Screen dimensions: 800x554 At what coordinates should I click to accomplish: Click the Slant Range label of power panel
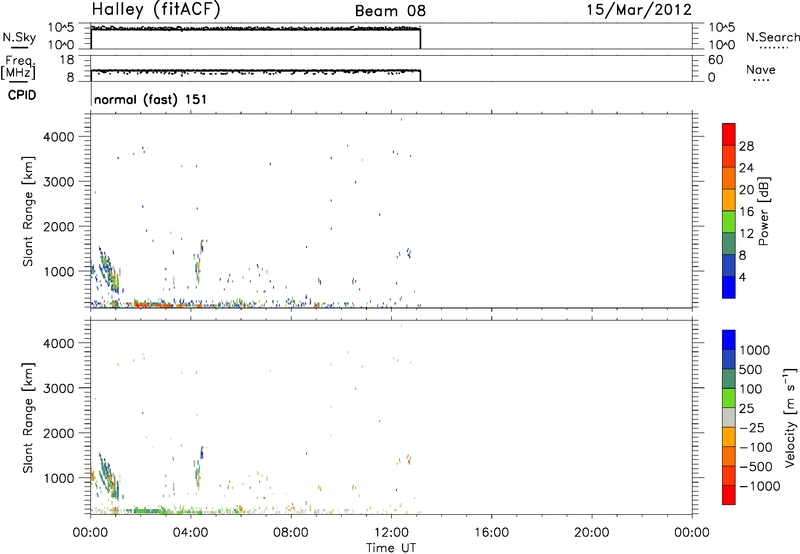tap(28, 211)
